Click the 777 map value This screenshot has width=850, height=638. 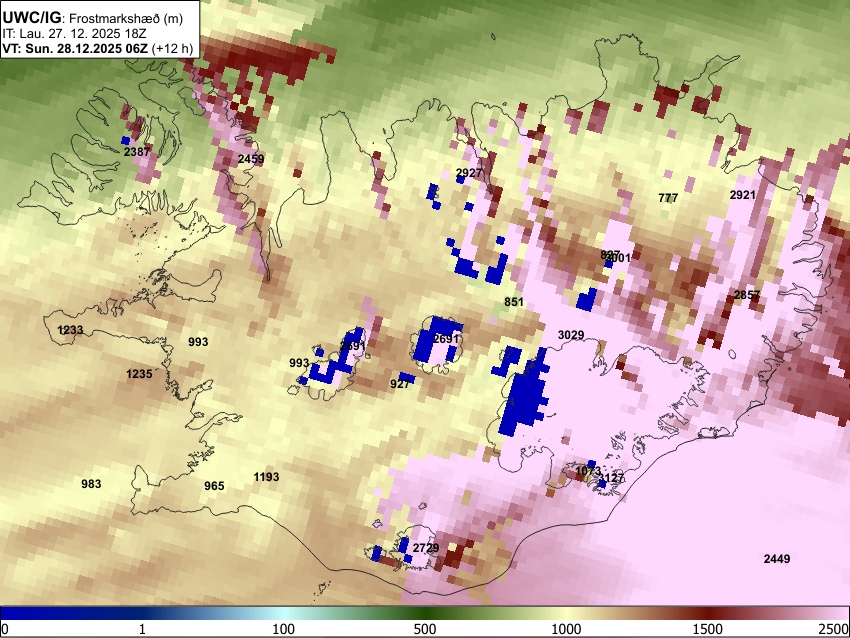tap(668, 198)
